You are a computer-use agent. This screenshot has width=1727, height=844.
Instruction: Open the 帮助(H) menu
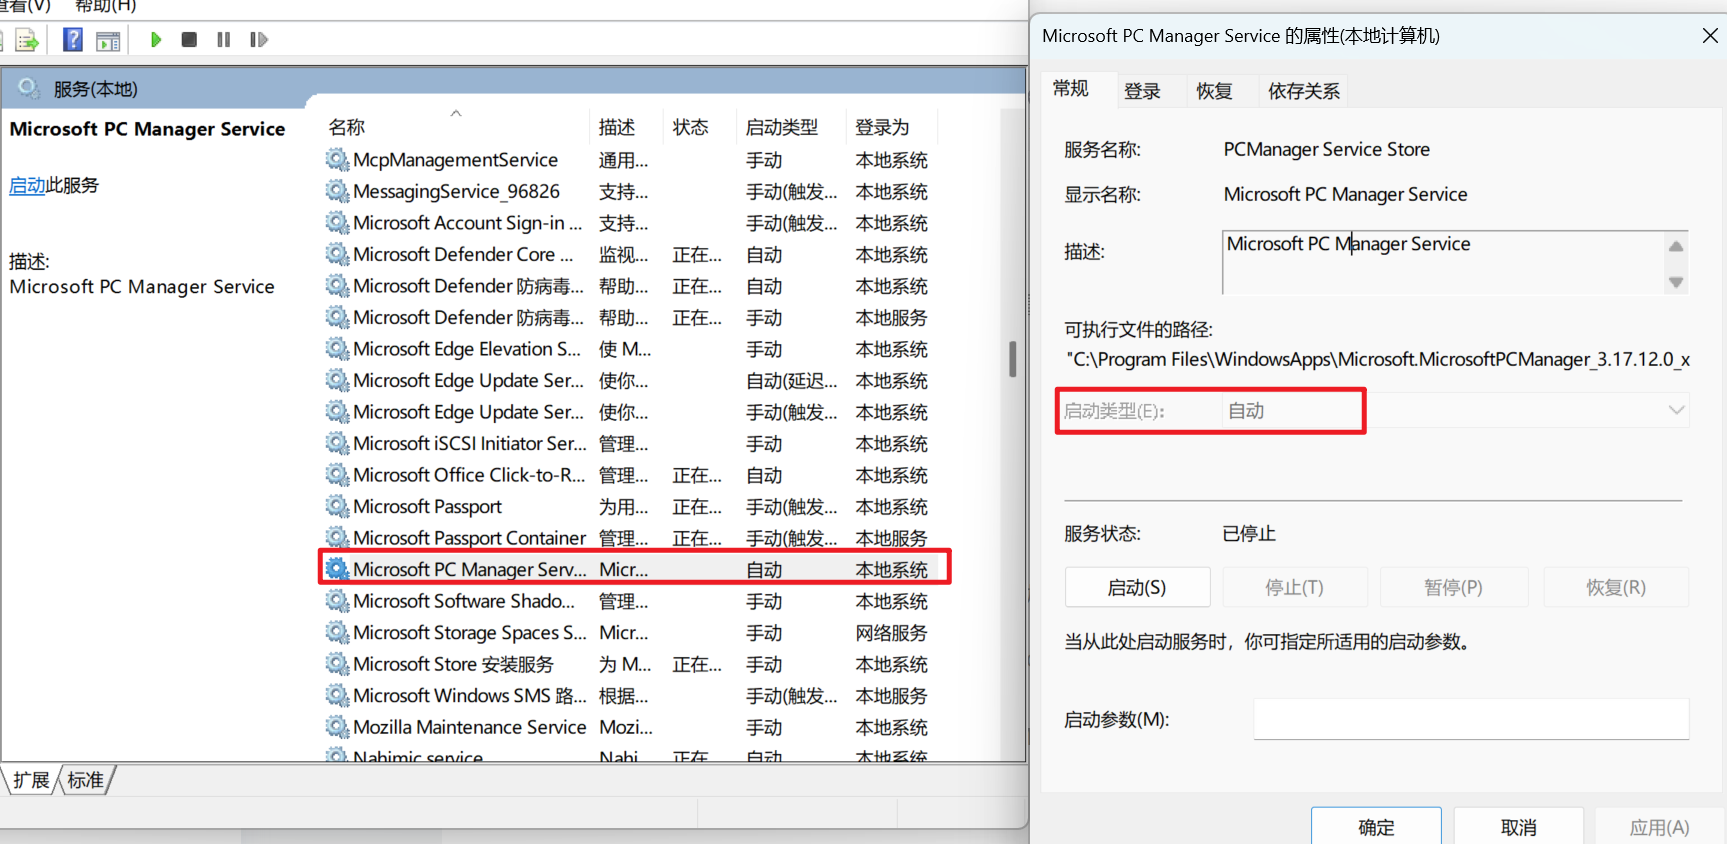click(105, 6)
